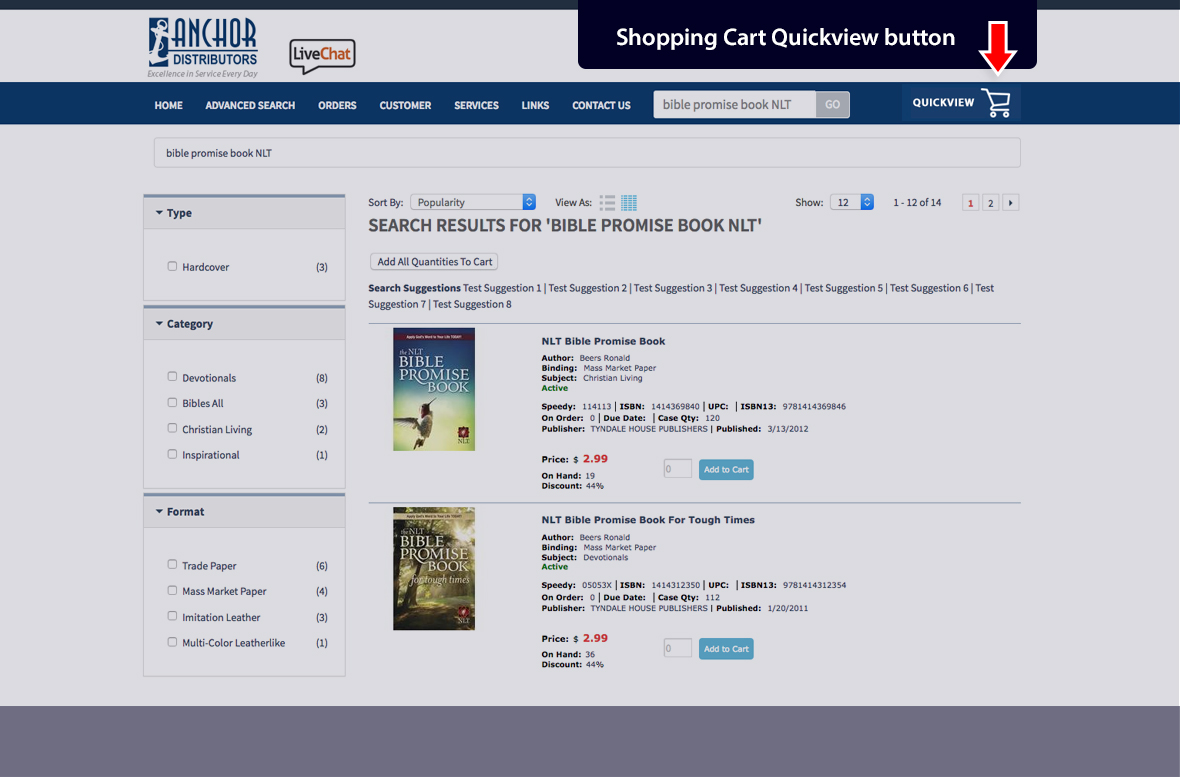
Task: Click the GO search button
Action: tap(832, 105)
